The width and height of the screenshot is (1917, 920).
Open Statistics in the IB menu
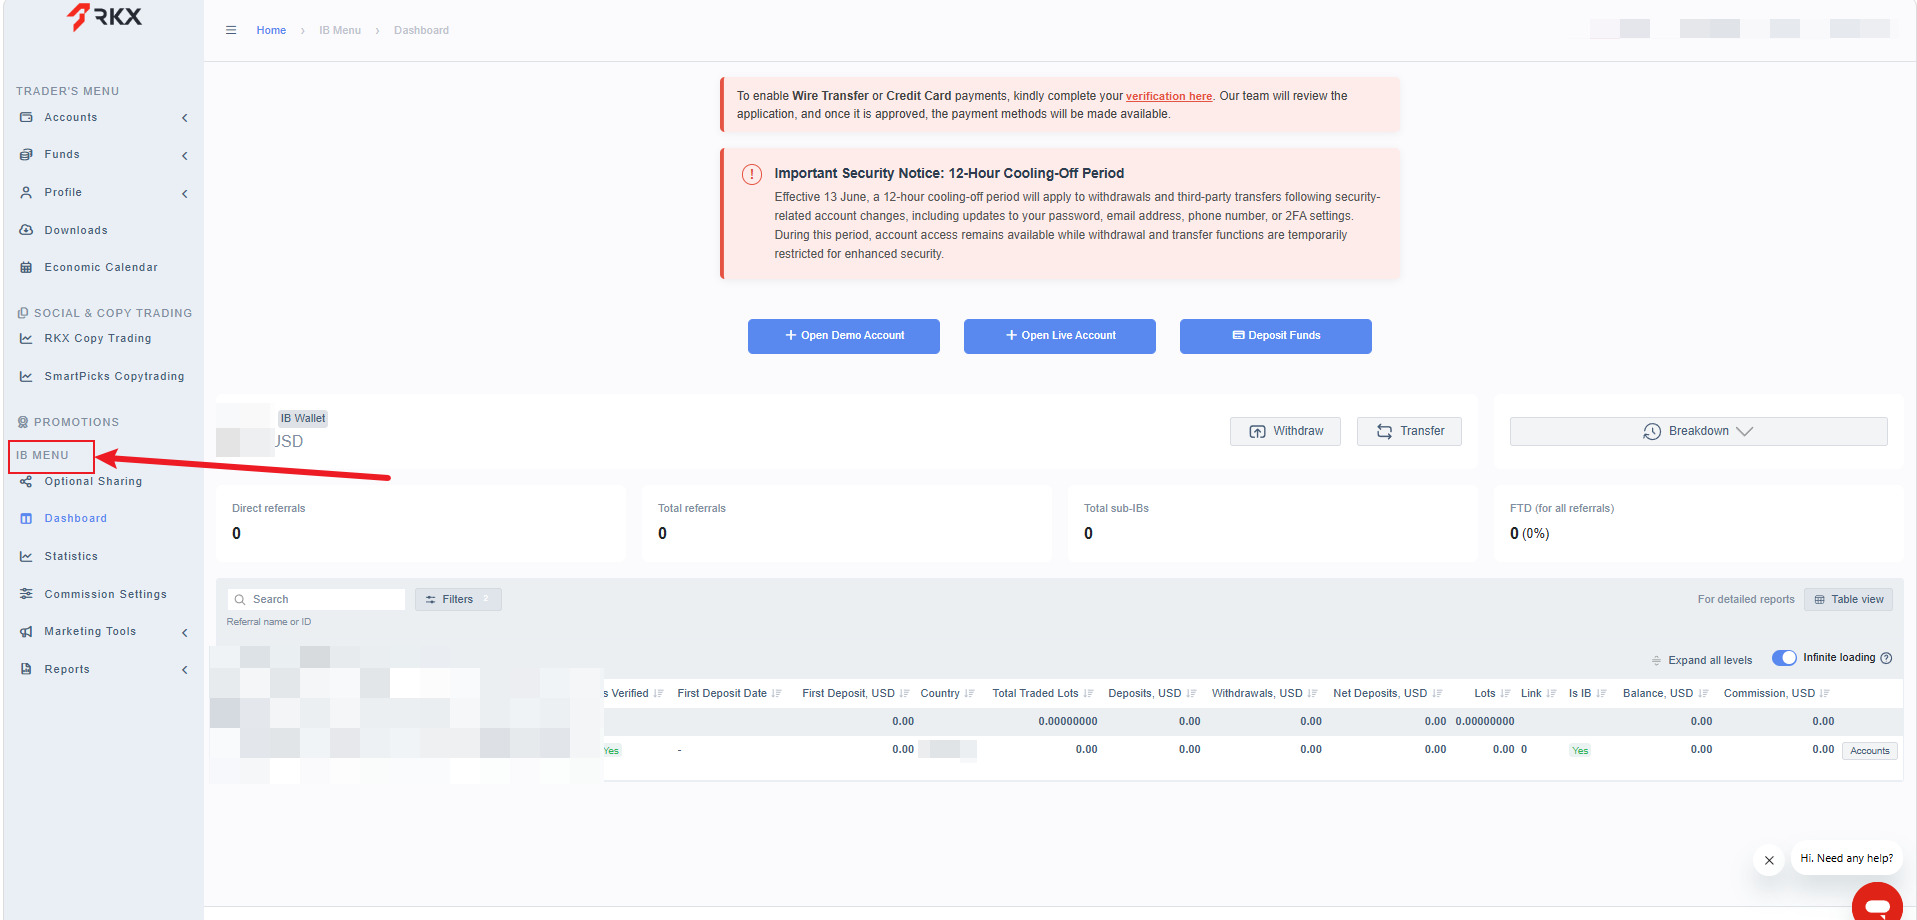(x=71, y=556)
